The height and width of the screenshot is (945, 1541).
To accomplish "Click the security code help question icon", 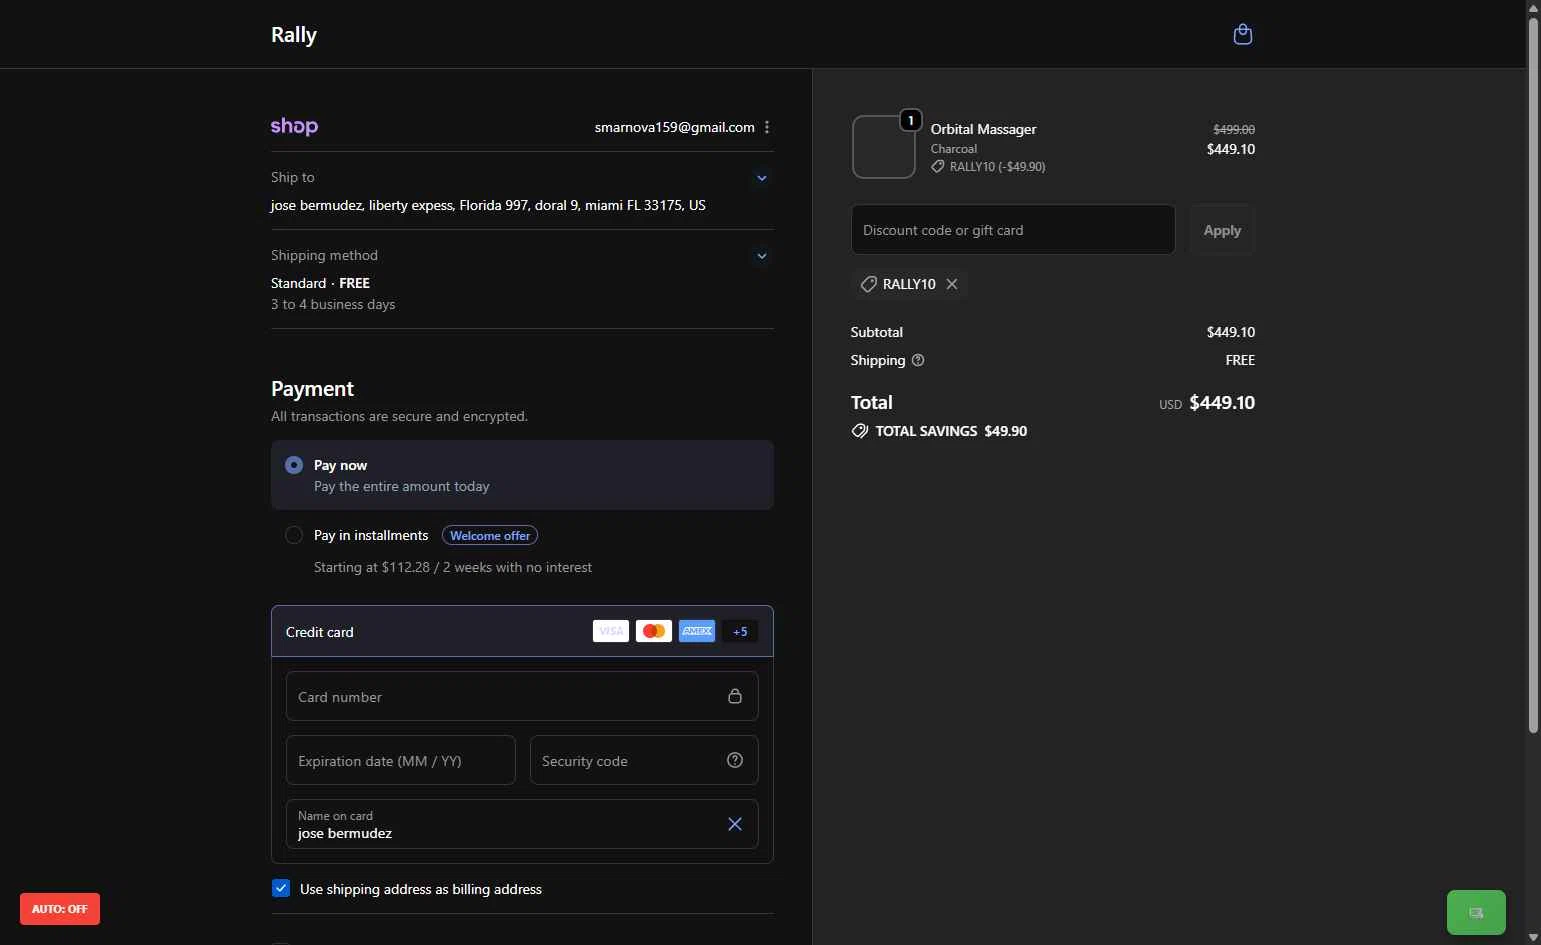I will (735, 760).
